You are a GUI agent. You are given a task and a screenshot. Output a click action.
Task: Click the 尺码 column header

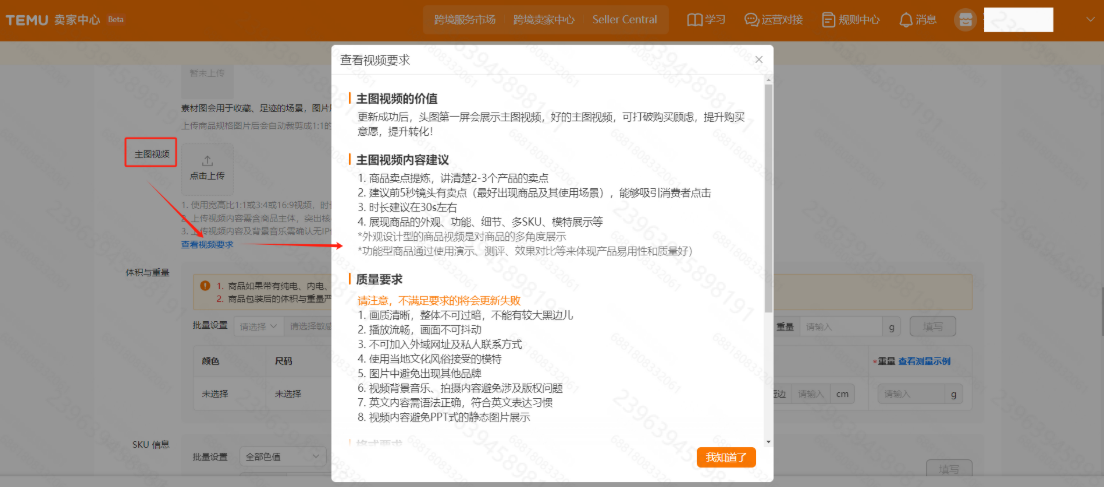pyautogui.click(x=284, y=361)
